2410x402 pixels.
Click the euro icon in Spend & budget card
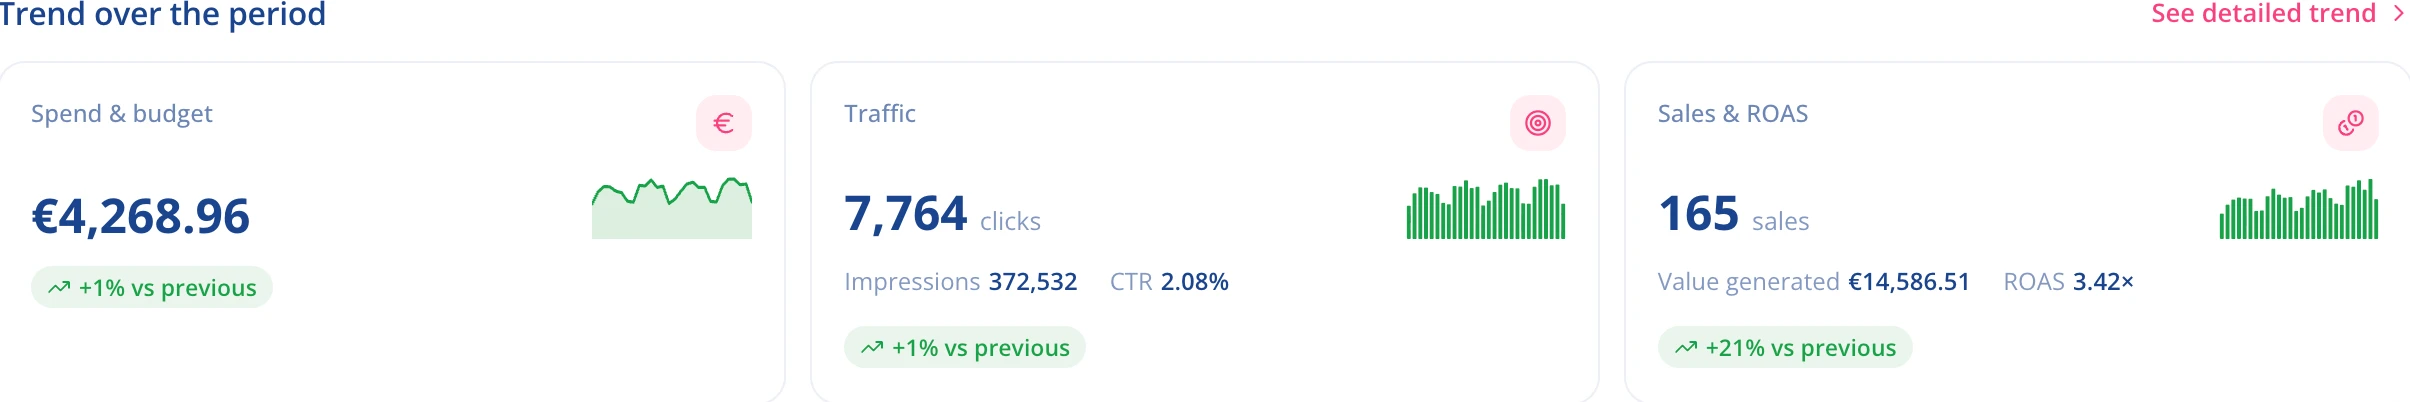click(724, 123)
